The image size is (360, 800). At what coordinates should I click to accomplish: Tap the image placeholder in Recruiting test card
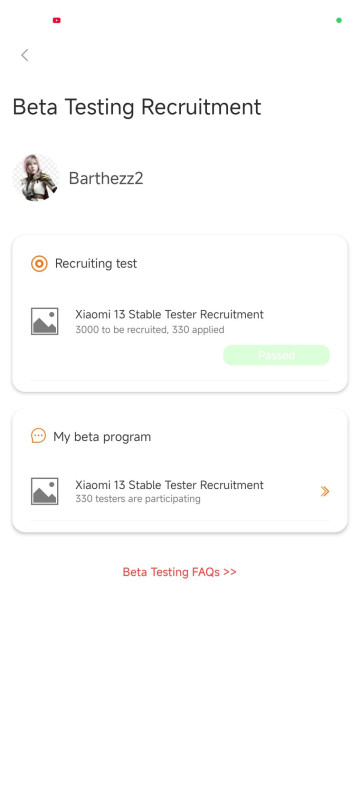[x=45, y=321]
